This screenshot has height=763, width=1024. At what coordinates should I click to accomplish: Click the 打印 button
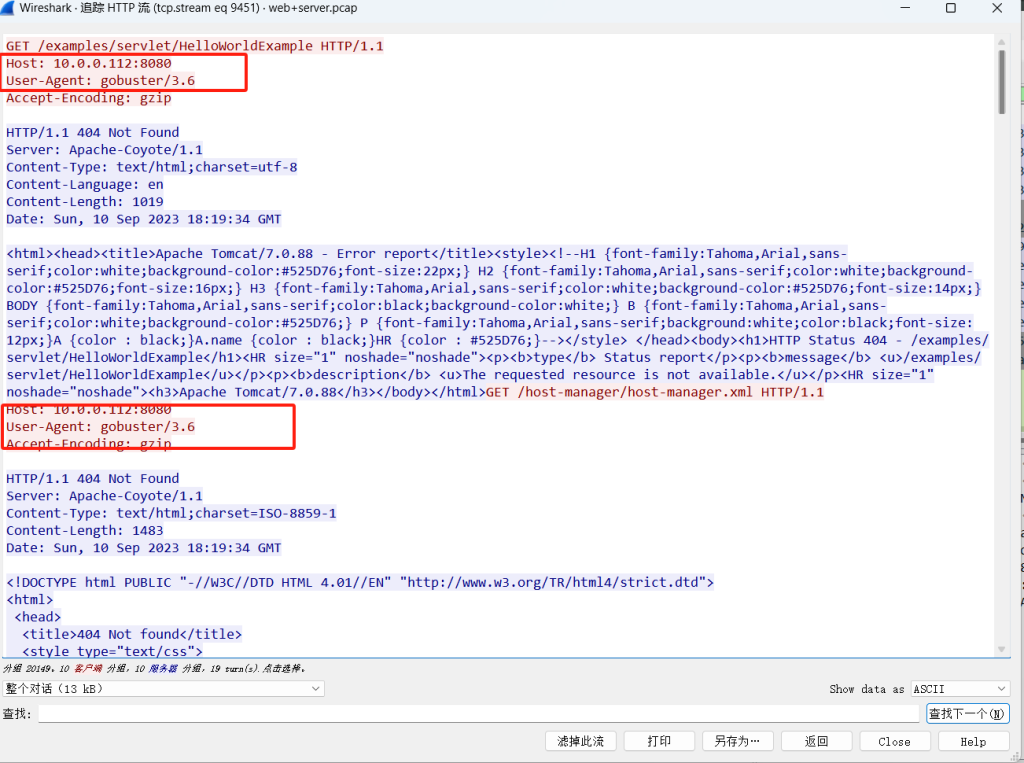[659, 741]
